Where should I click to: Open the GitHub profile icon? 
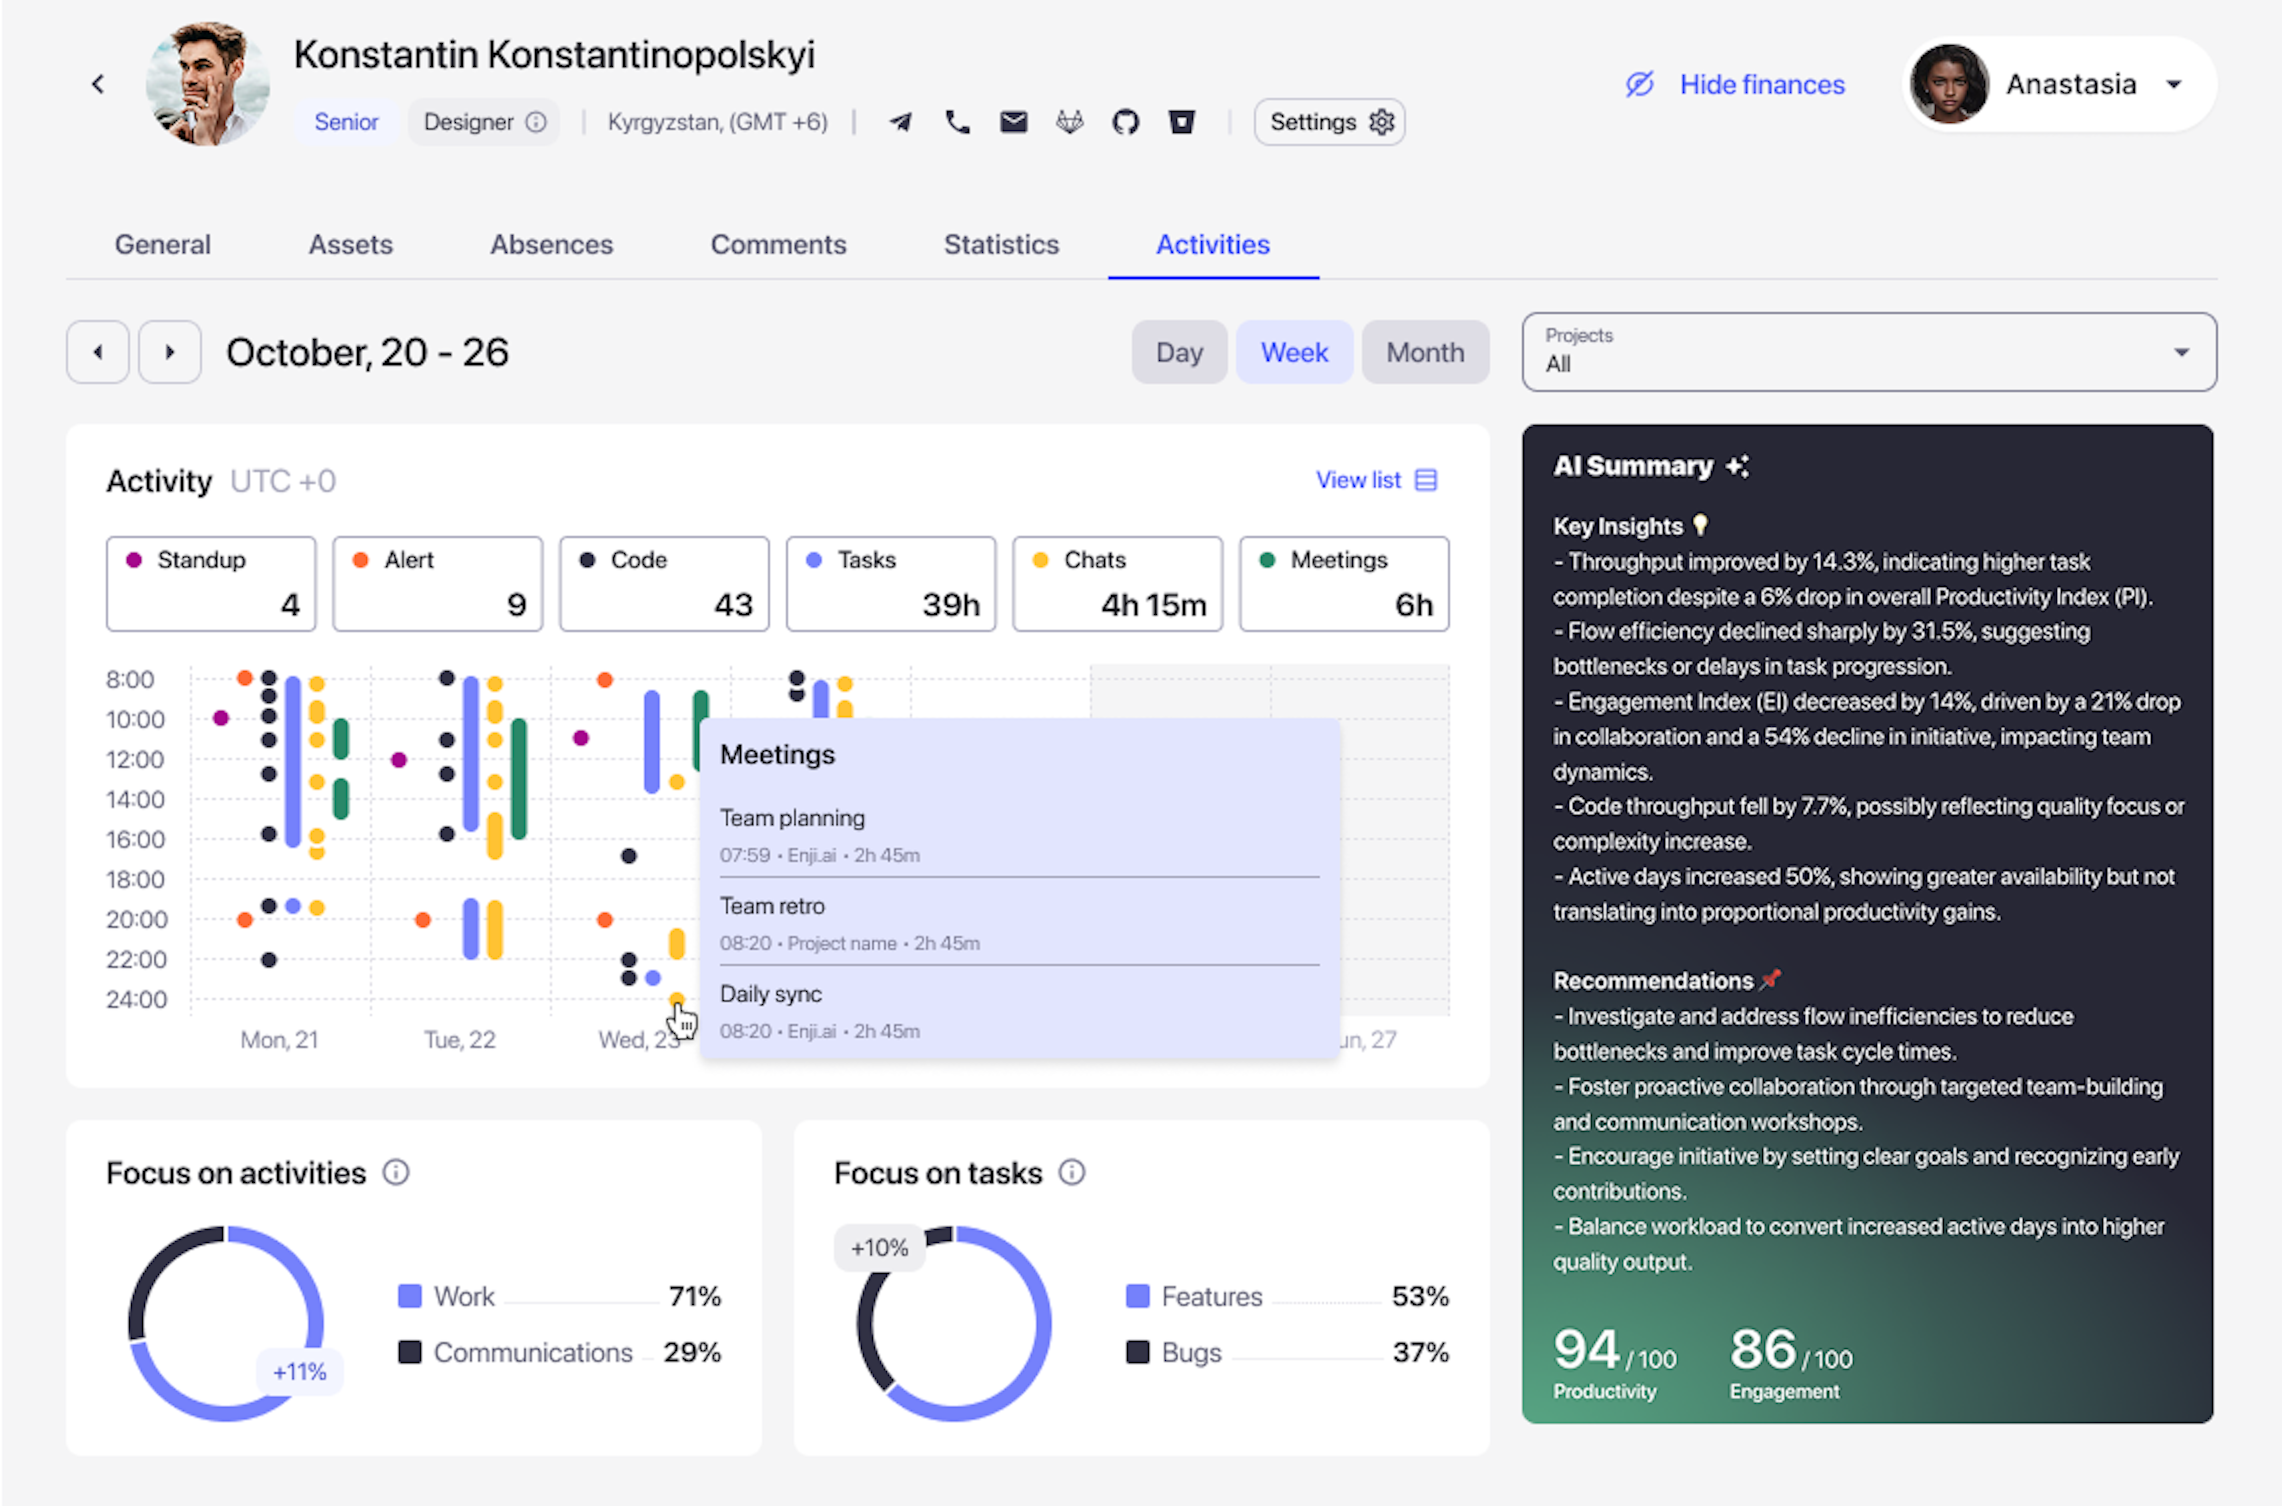coord(1125,122)
